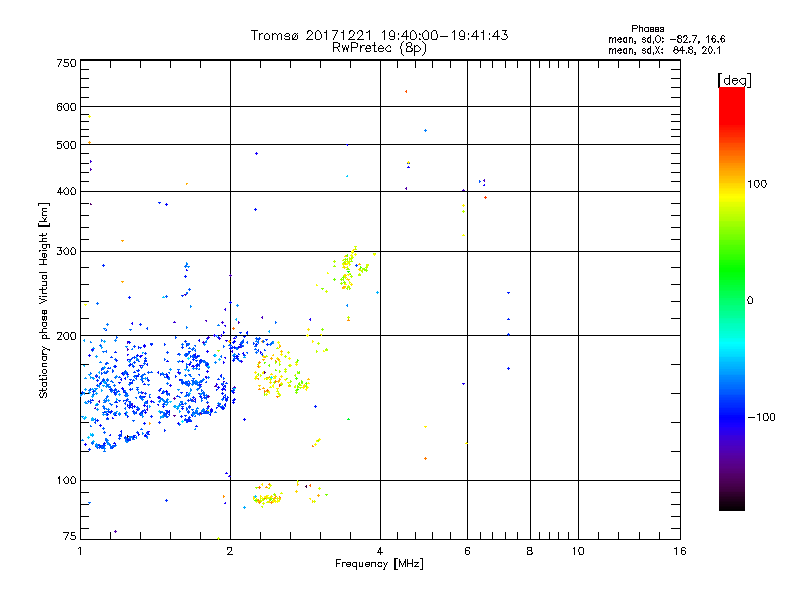Click the x-axis tick label '4'
The image size is (800, 600).
(x=380, y=551)
